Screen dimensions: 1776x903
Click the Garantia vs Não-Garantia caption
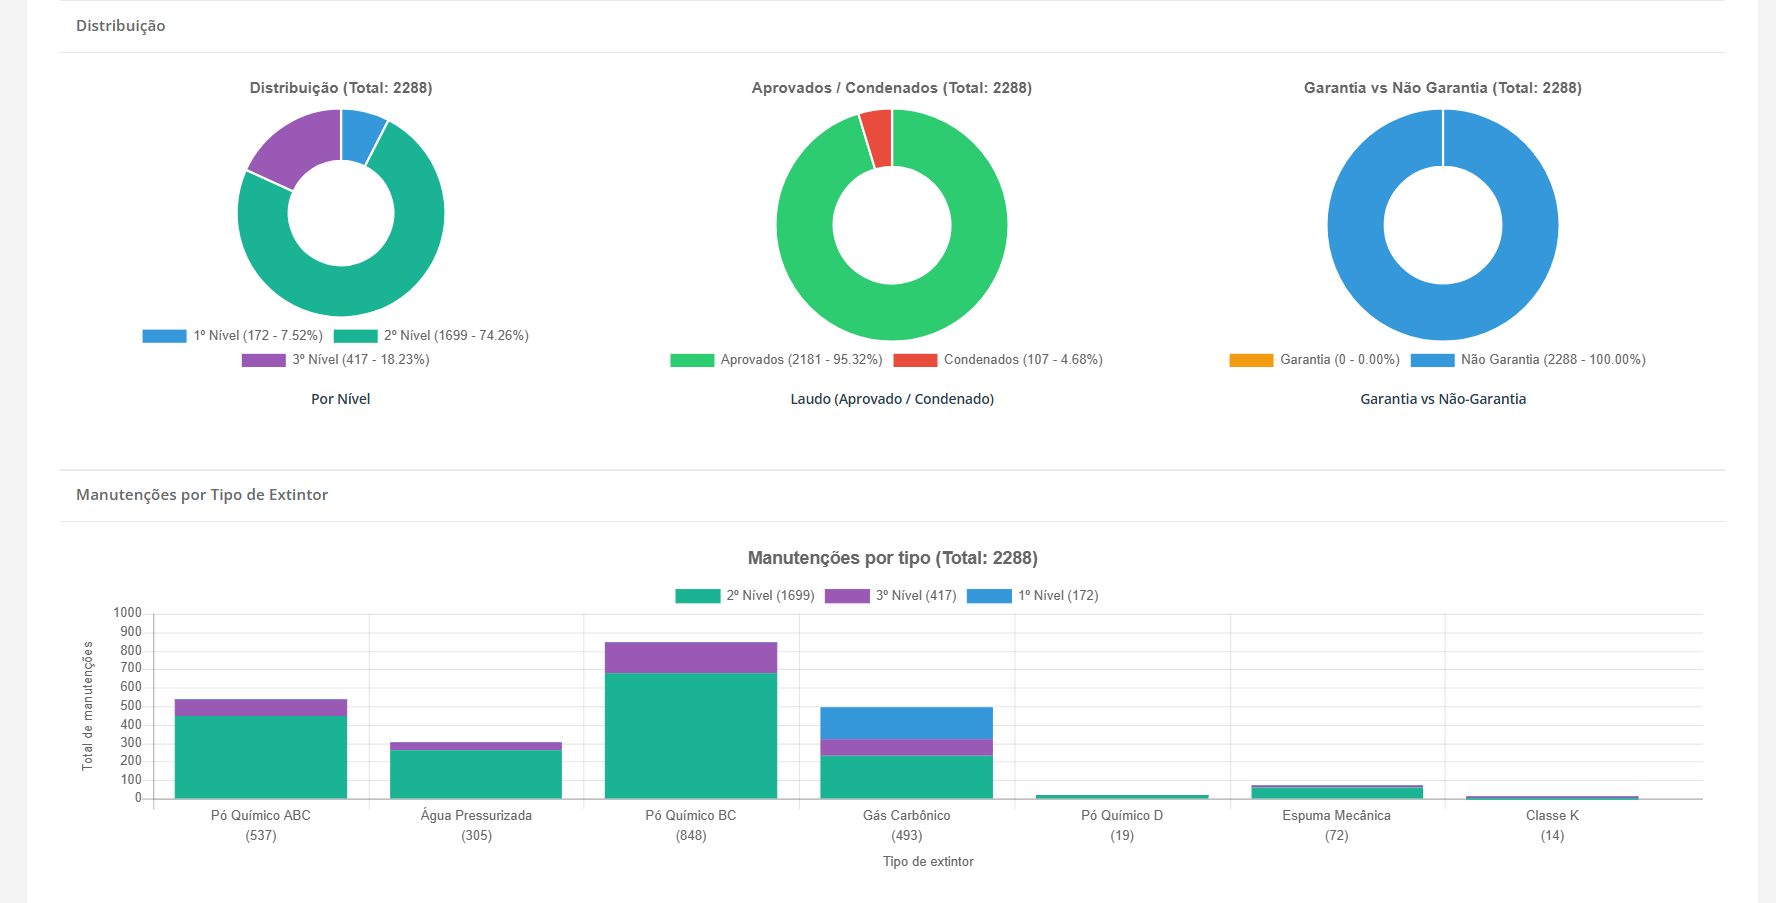pos(1443,399)
